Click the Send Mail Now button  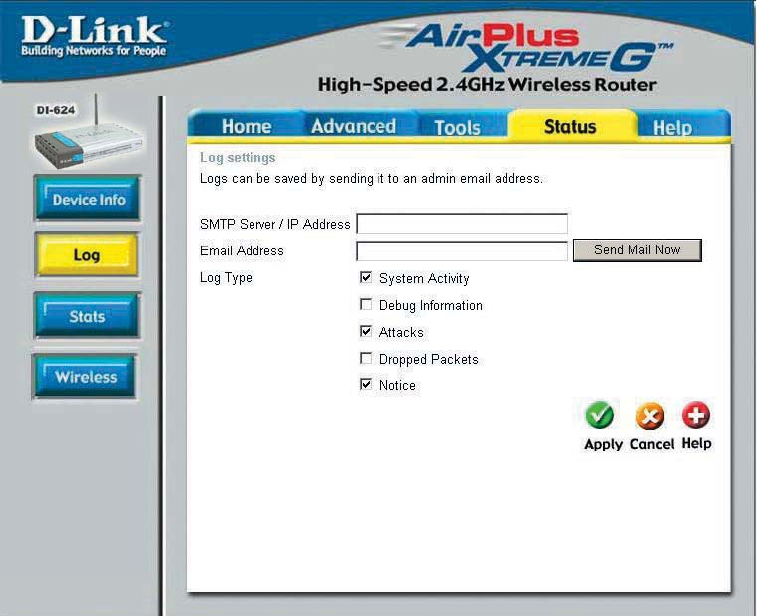coord(637,250)
